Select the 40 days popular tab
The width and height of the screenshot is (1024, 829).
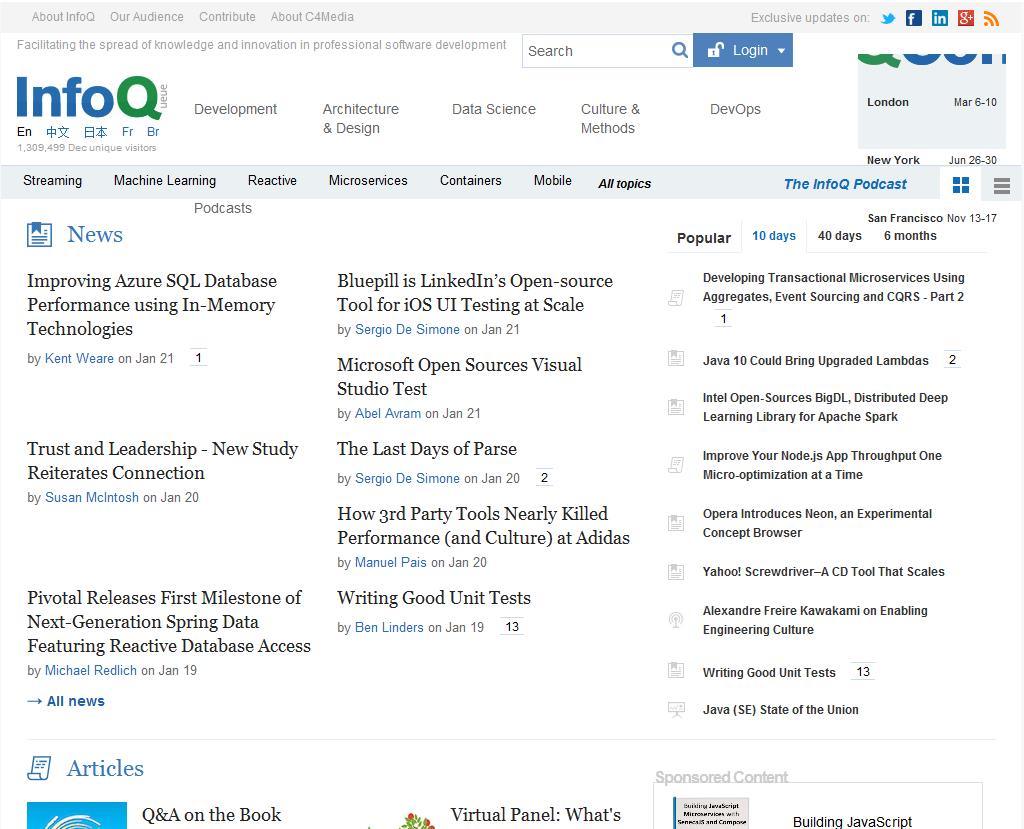[840, 236]
